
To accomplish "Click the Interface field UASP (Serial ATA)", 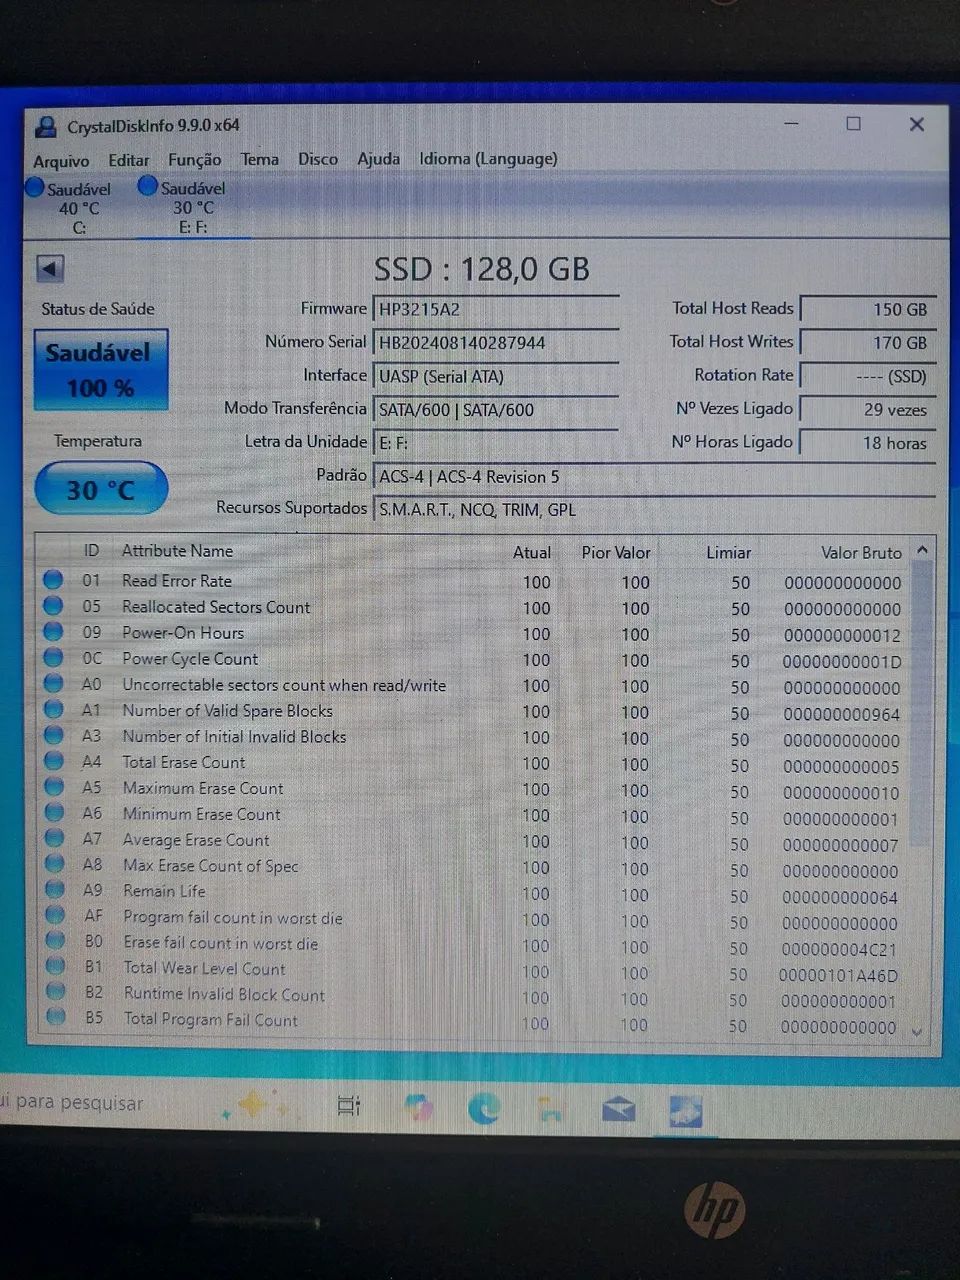I will [496, 376].
